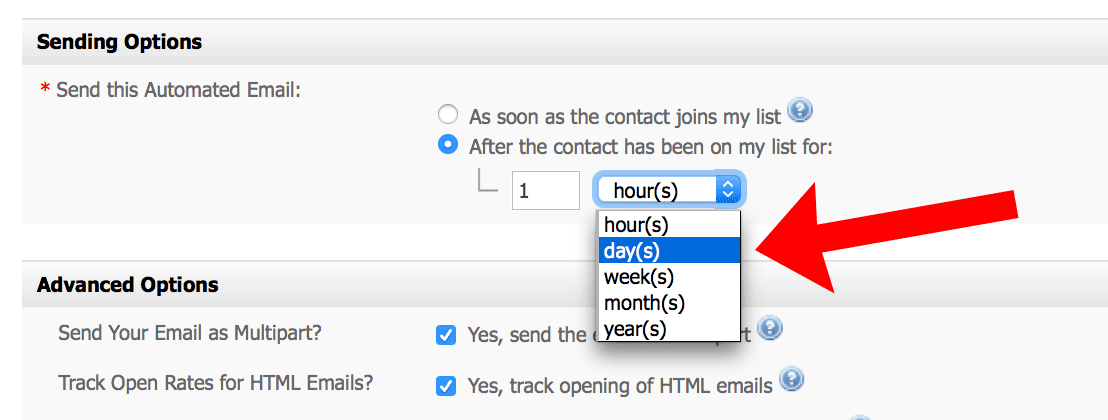Toggle the track opening of HTML emails checkbox
The width and height of the screenshot is (1108, 420).
click(x=446, y=387)
